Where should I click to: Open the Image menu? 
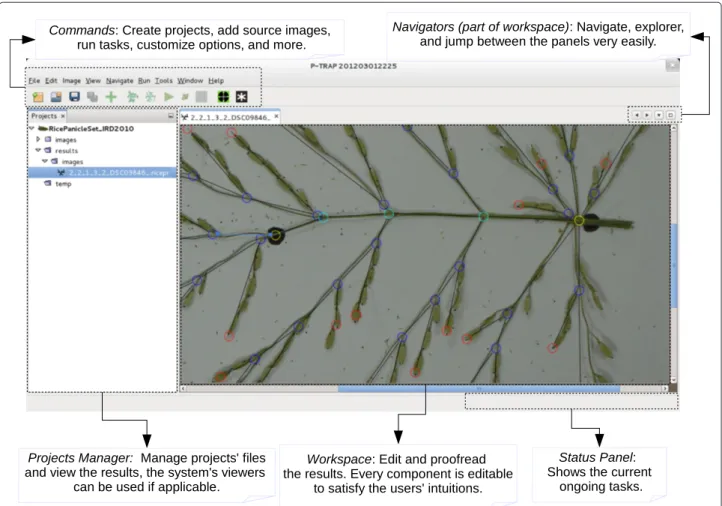tap(71, 81)
